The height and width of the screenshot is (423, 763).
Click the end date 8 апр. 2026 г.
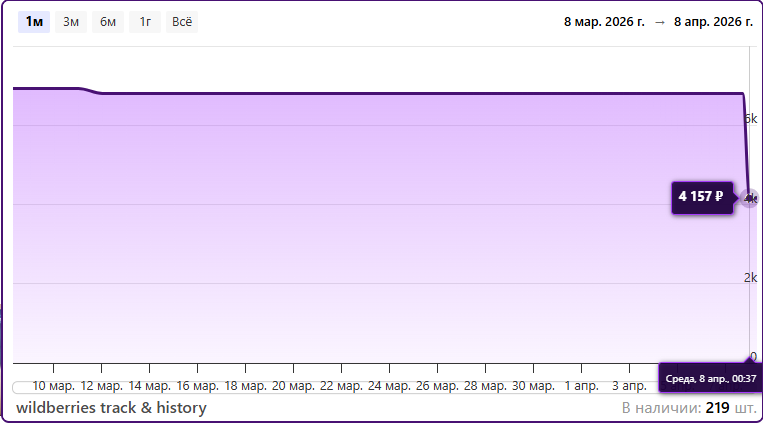[713, 22]
